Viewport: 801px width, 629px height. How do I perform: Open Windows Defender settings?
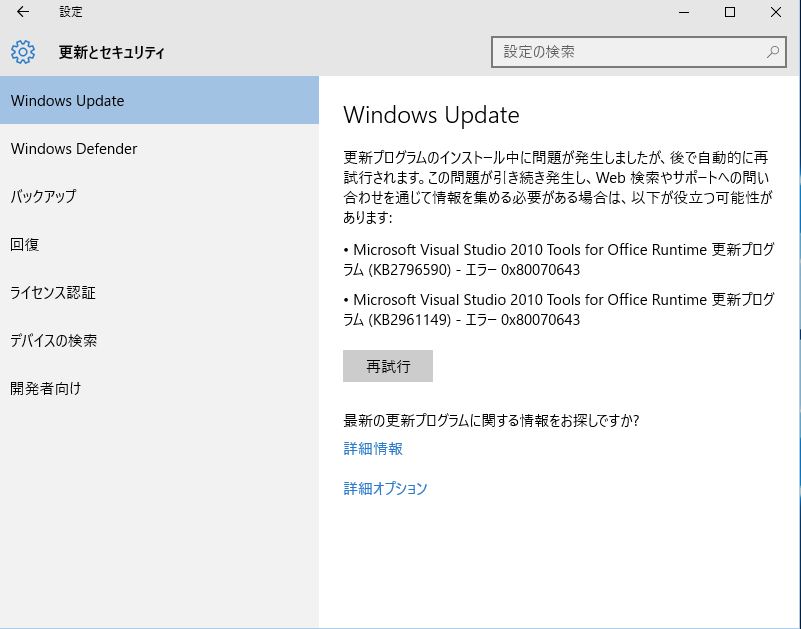(x=159, y=148)
